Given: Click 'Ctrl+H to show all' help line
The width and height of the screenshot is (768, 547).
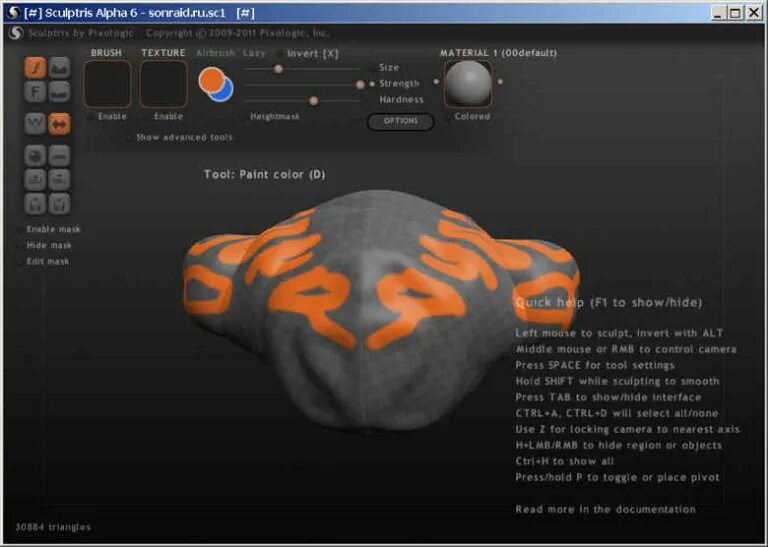Looking at the screenshot, I should click(x=564, y=461).
